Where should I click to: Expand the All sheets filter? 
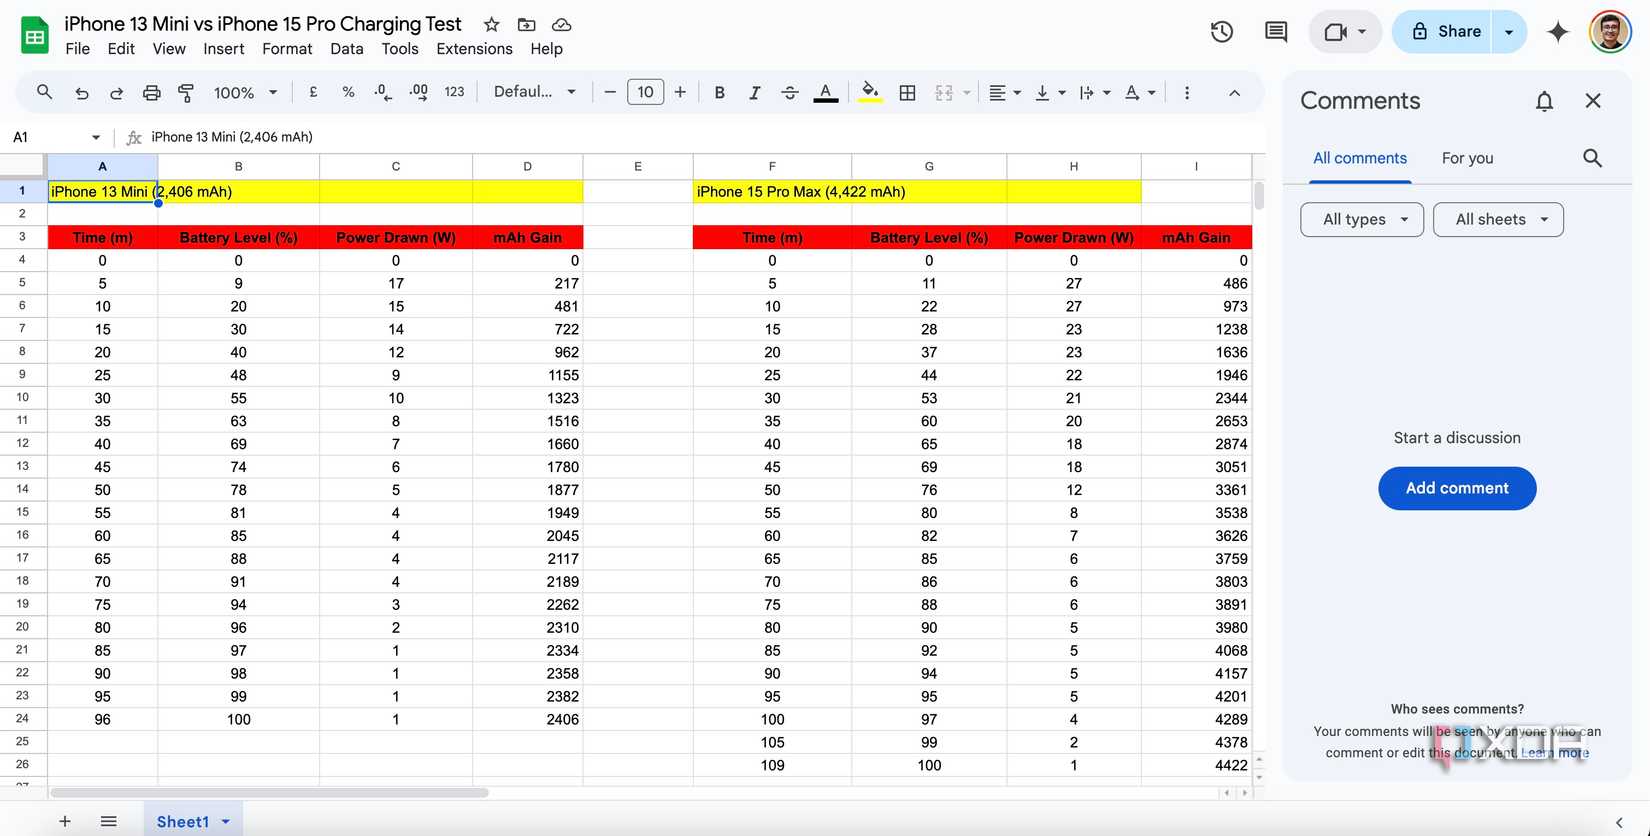coord(1498,219)
